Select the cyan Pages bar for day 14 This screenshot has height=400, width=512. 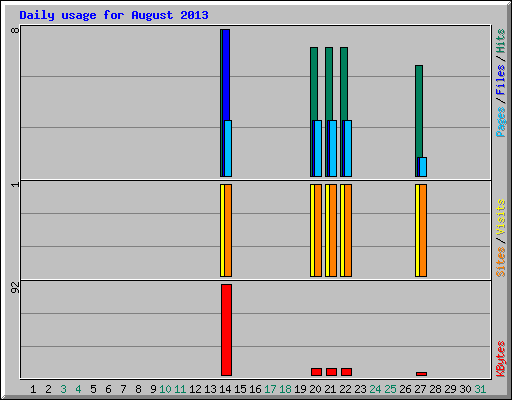click(228, 148)
